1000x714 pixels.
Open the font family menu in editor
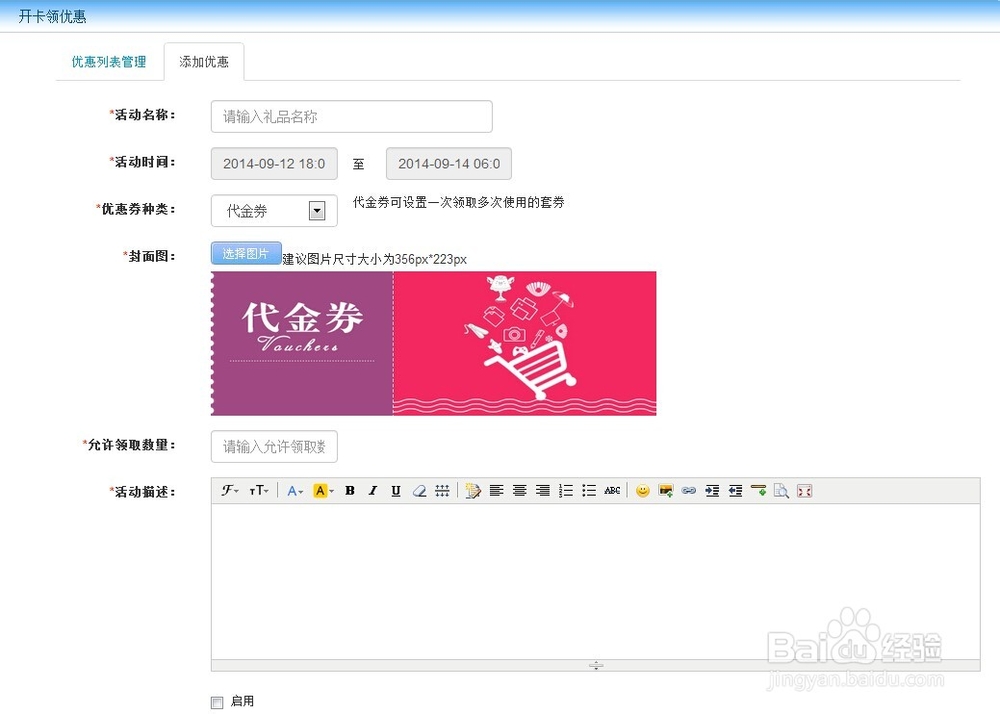coord(230,491)
